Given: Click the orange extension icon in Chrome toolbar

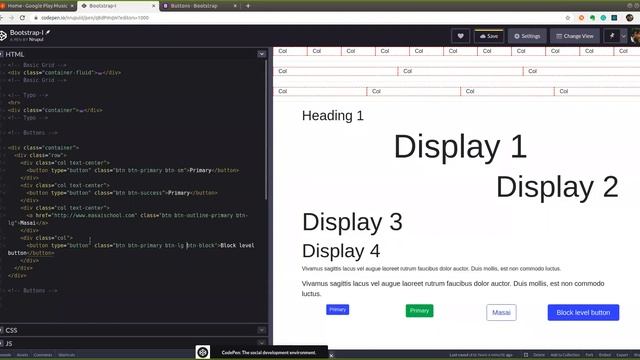Looking at the screenshot, I should click(x=581, y=18).
